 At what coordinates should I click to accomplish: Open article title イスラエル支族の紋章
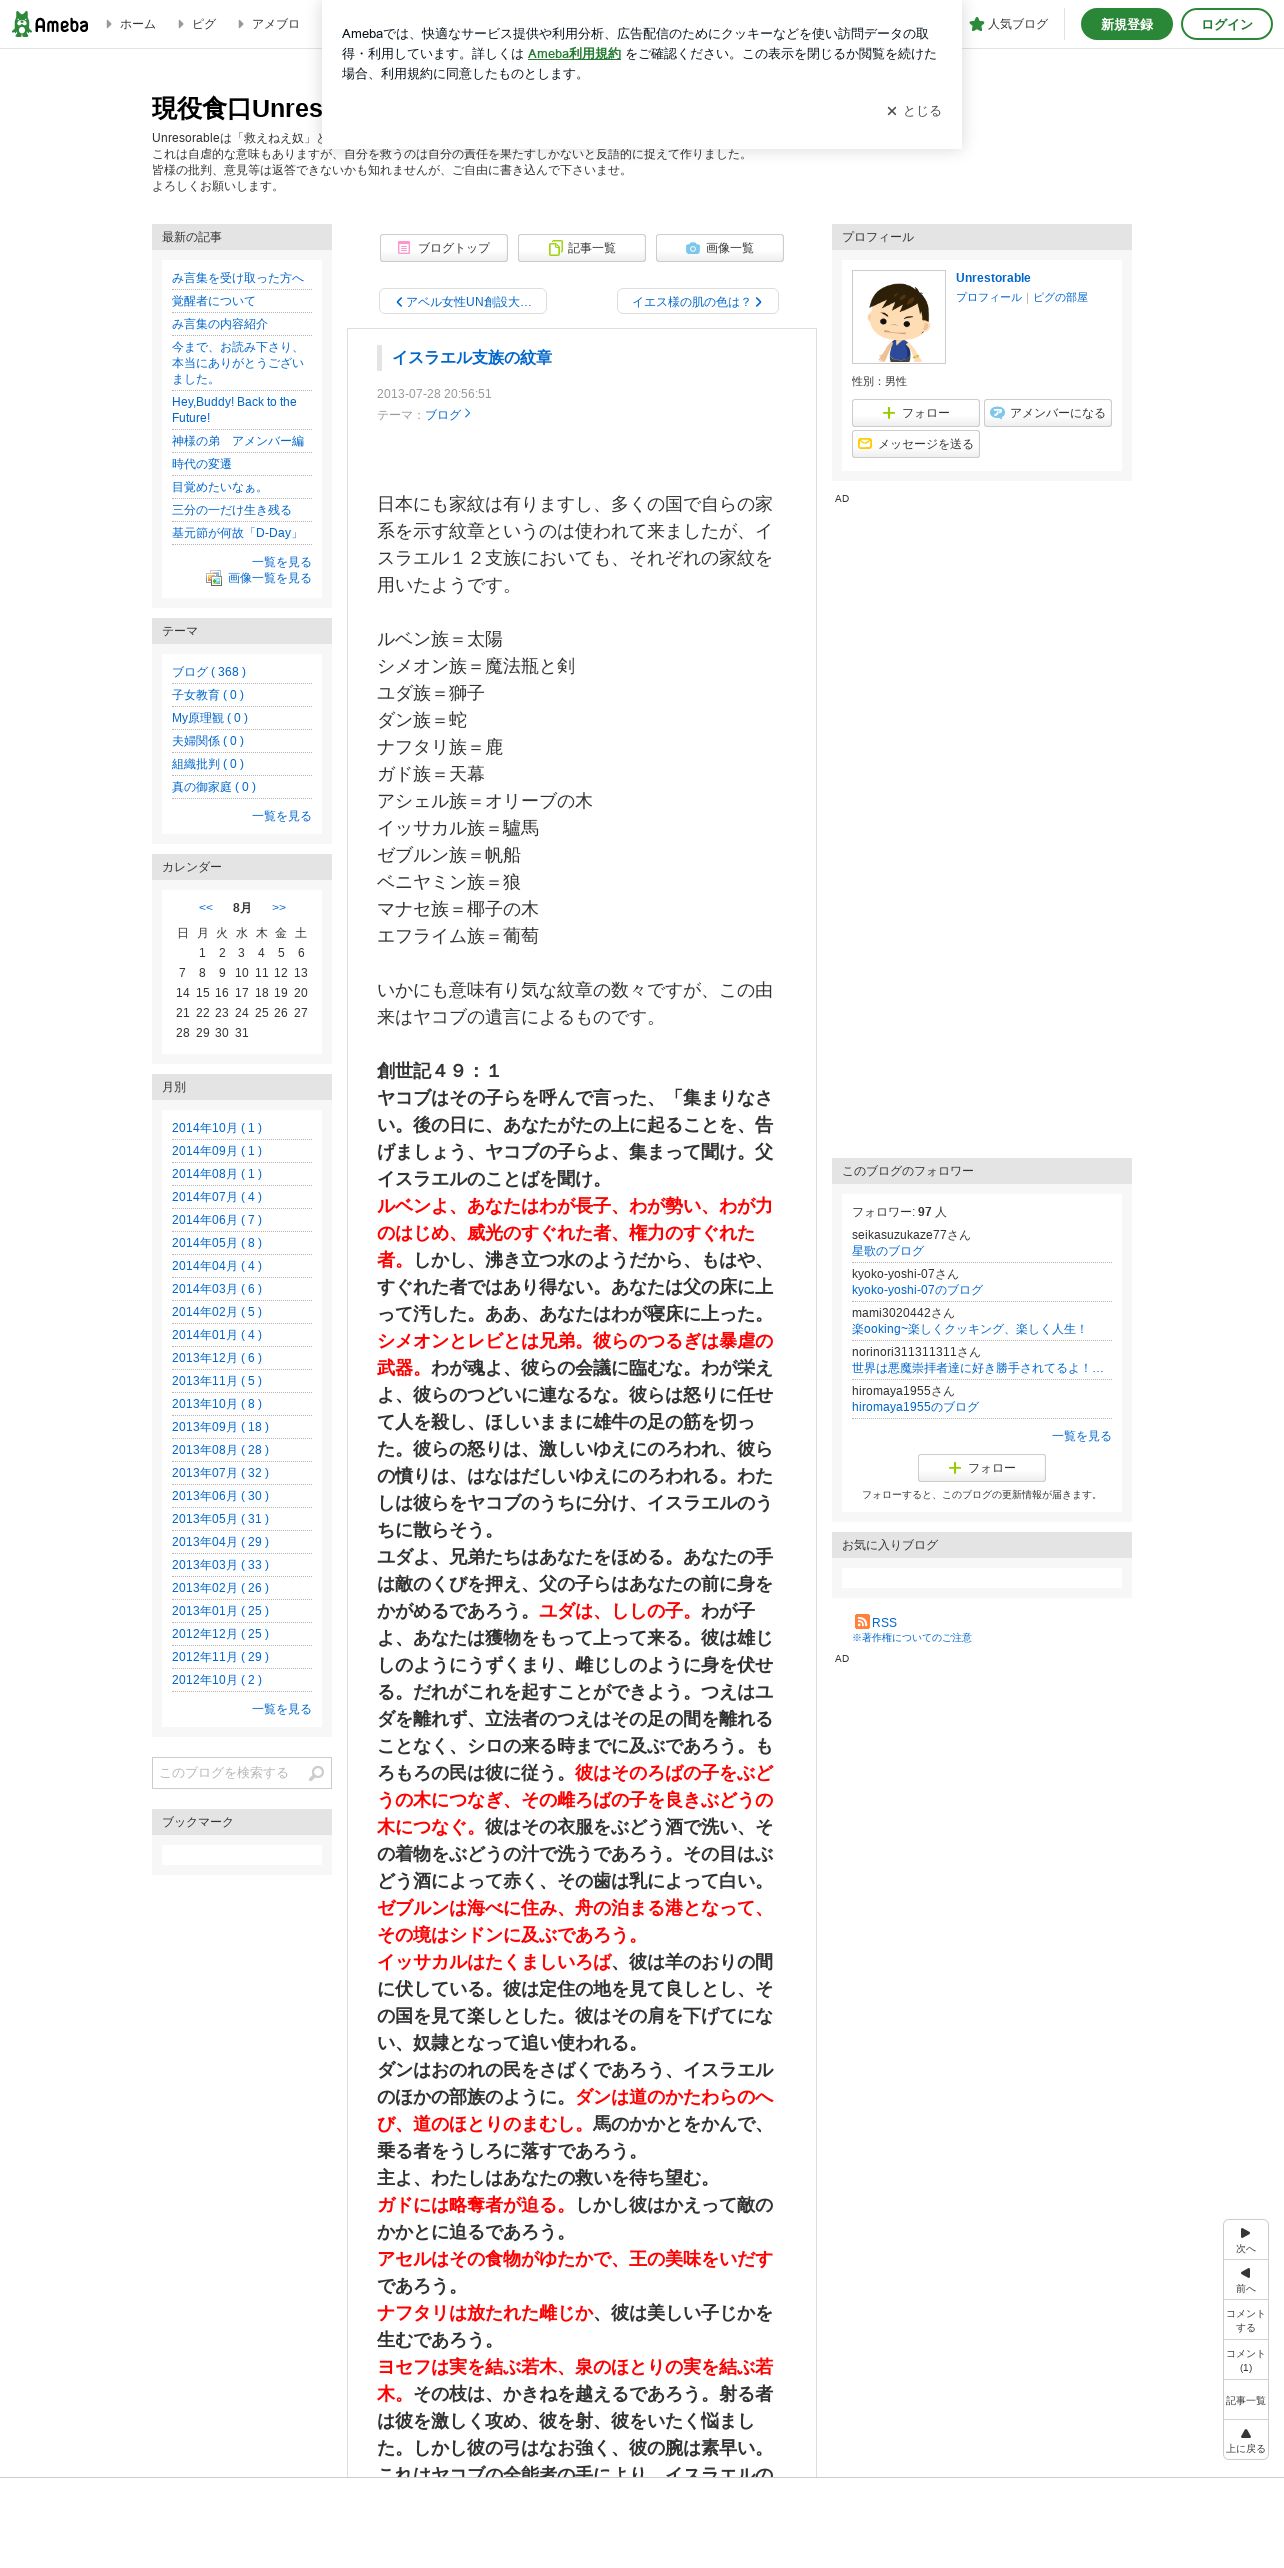pyautogui.click(x=472, y=358)
